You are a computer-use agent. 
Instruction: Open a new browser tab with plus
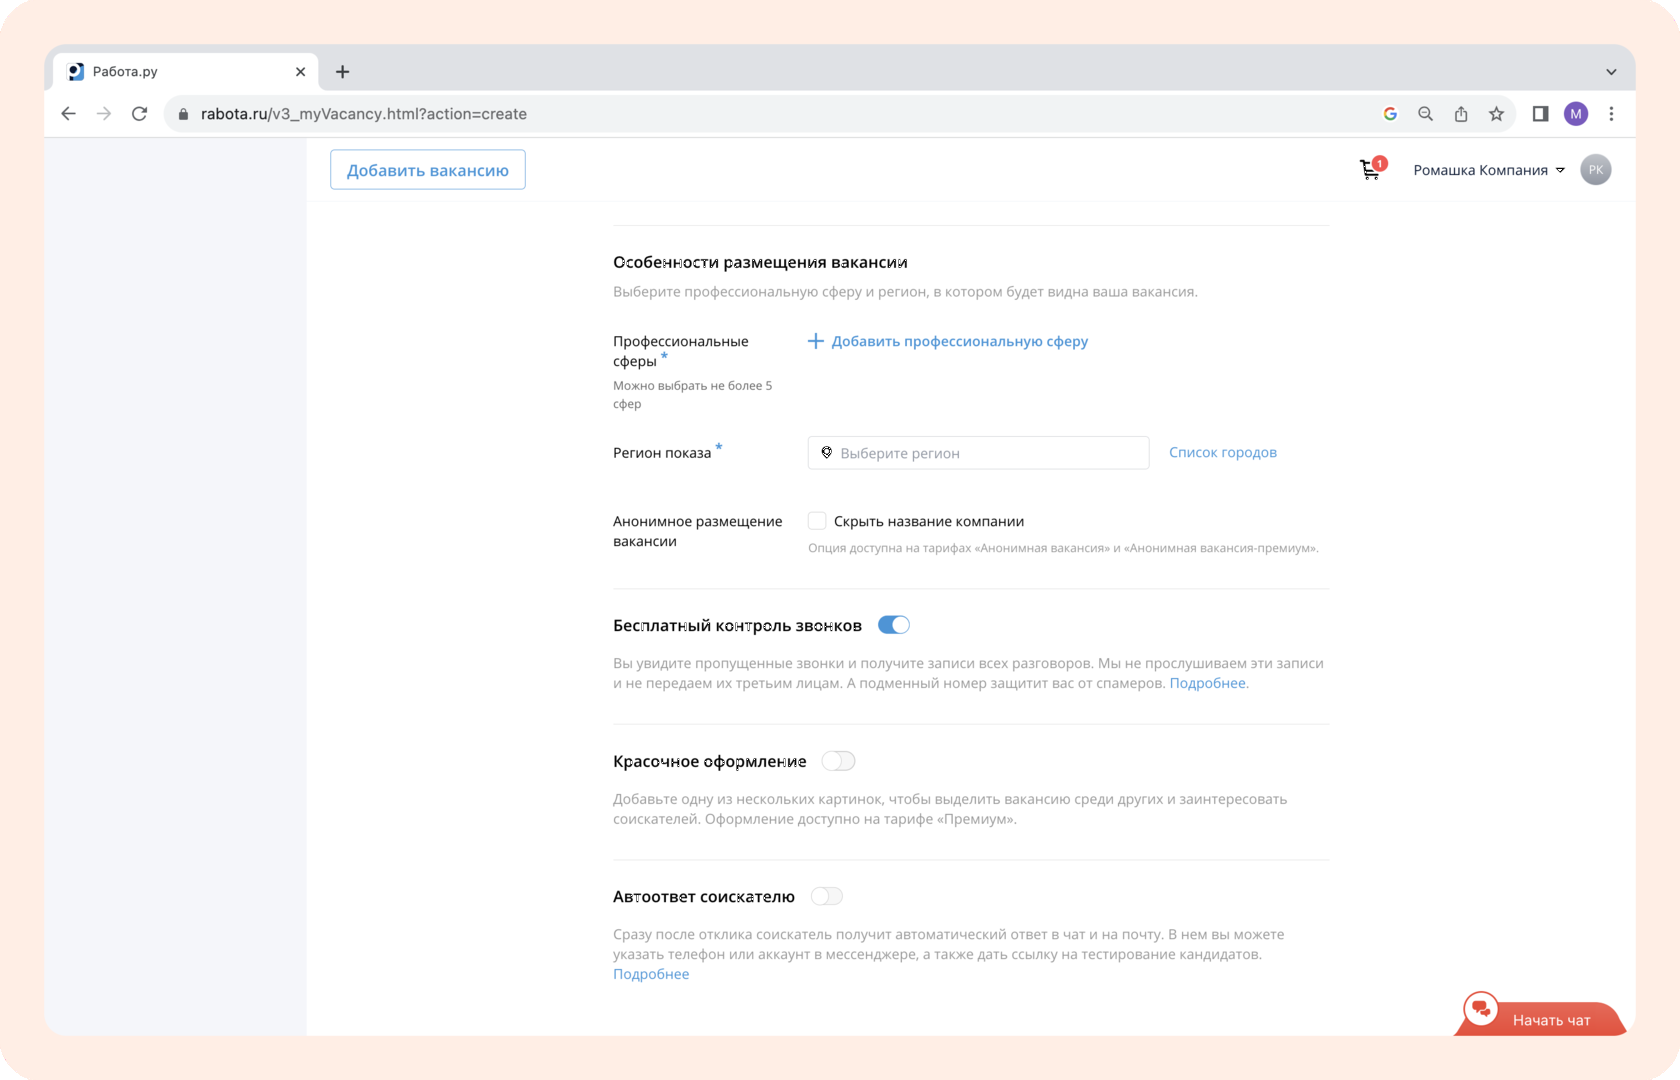tap(342, 72)
